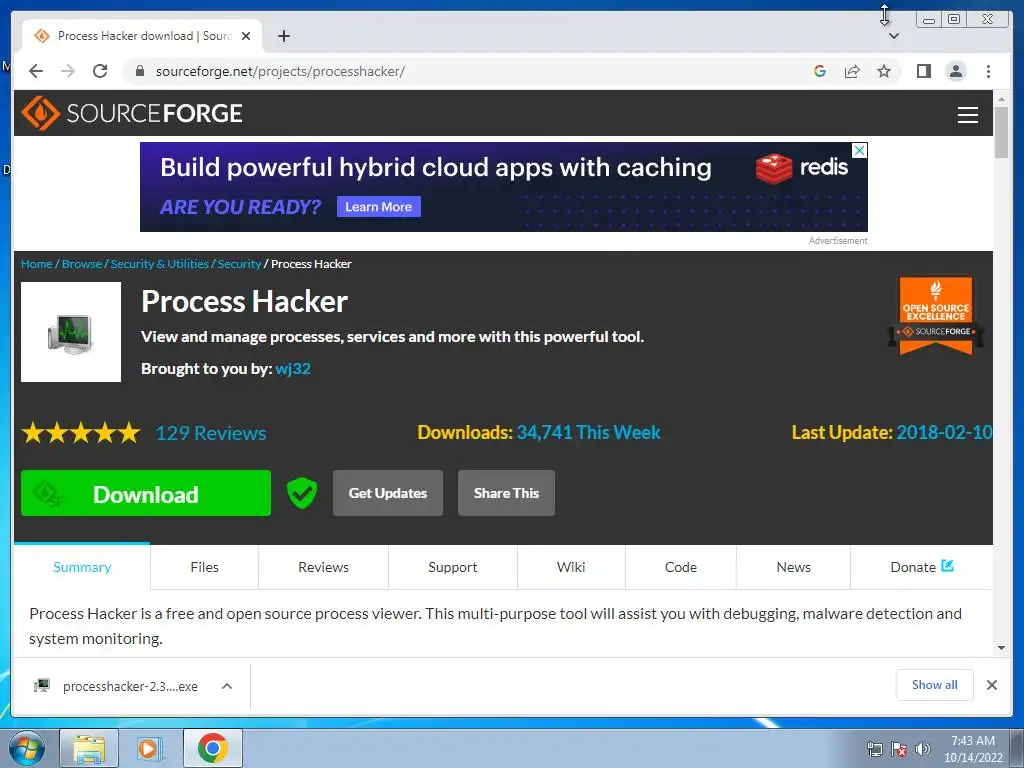Image resolution: width=1024 pixels, height=768 pixels.
Task: Click the 2018-02-10 last update date
Action: (944, 432)
